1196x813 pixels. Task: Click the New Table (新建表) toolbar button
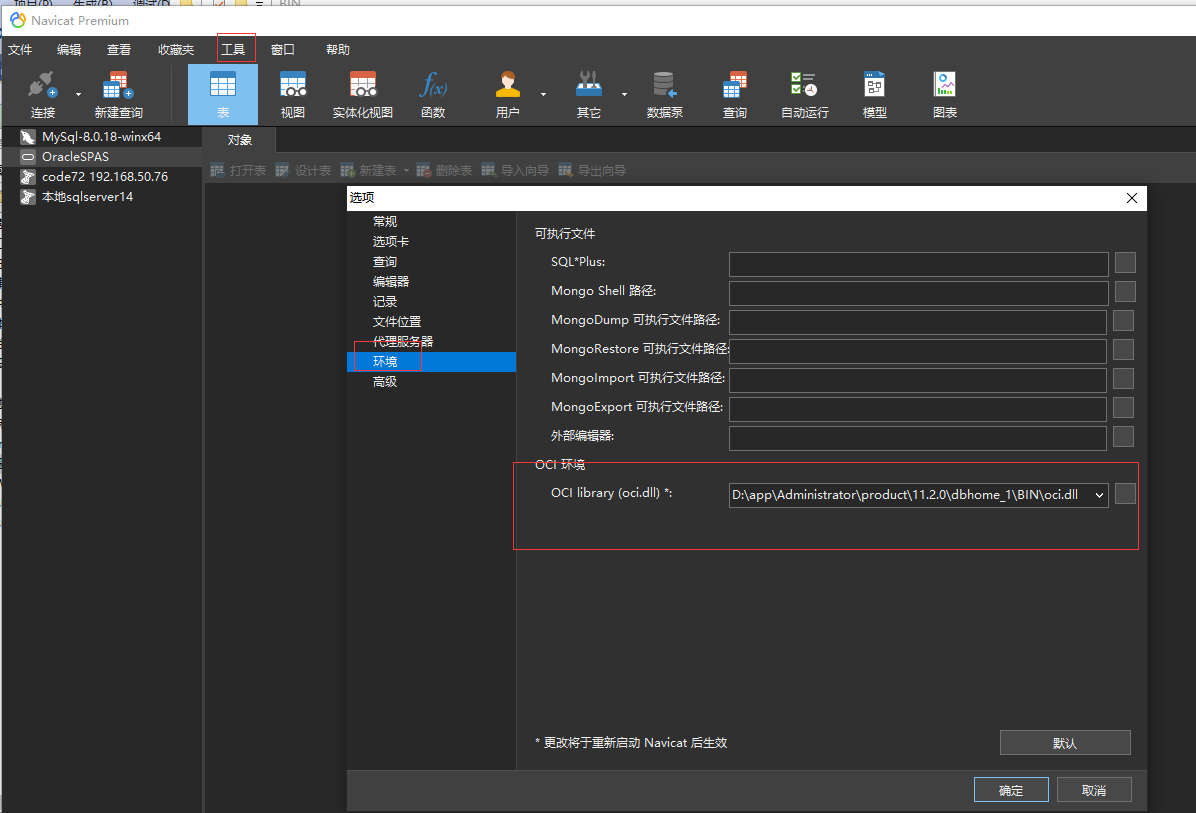pyautogui.click(x=368, y=170)
